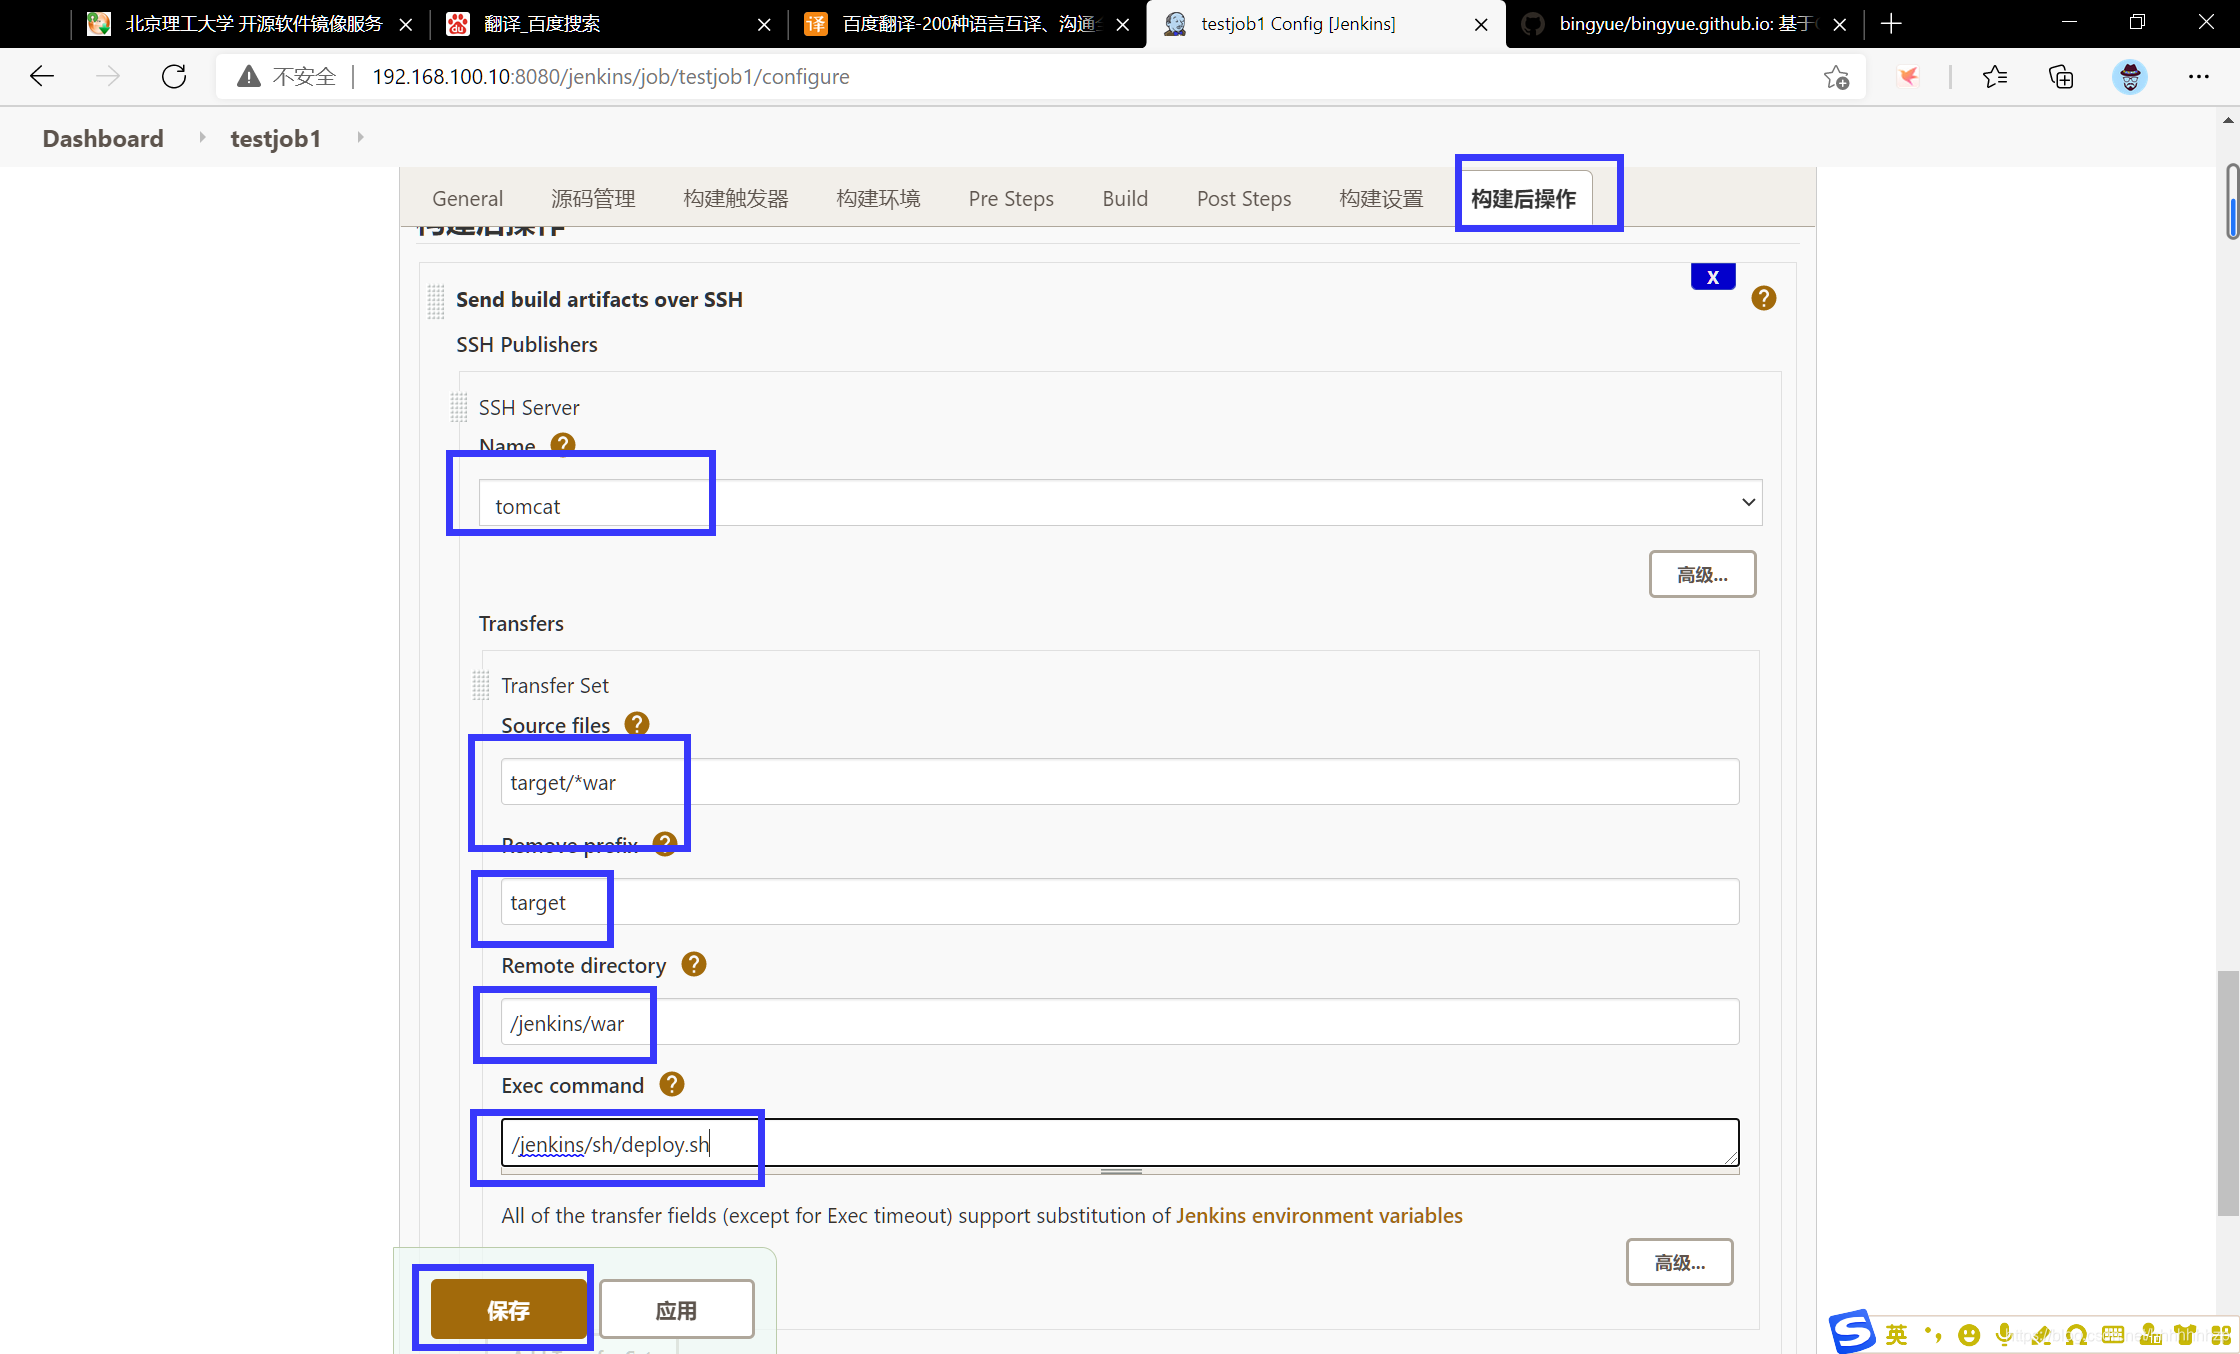Toggle the SSH Publishers drag handle

[459, 407]
